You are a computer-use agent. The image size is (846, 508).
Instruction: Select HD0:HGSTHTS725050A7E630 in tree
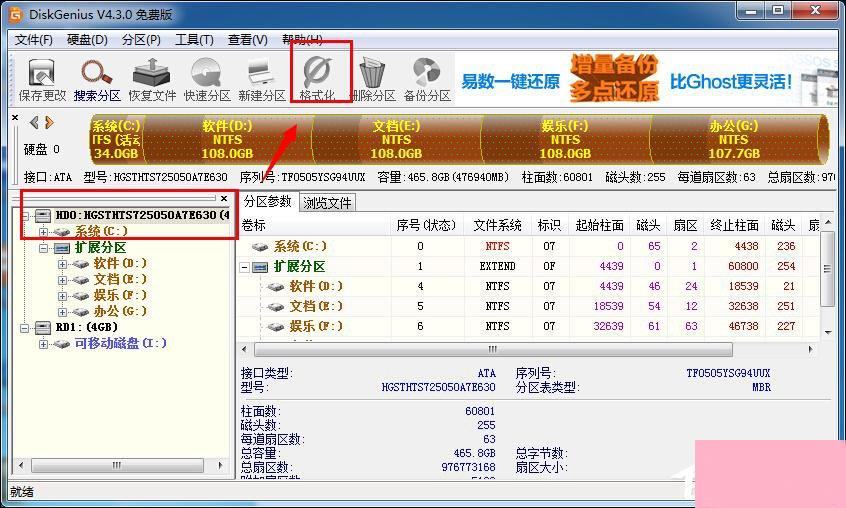[142, 215]
